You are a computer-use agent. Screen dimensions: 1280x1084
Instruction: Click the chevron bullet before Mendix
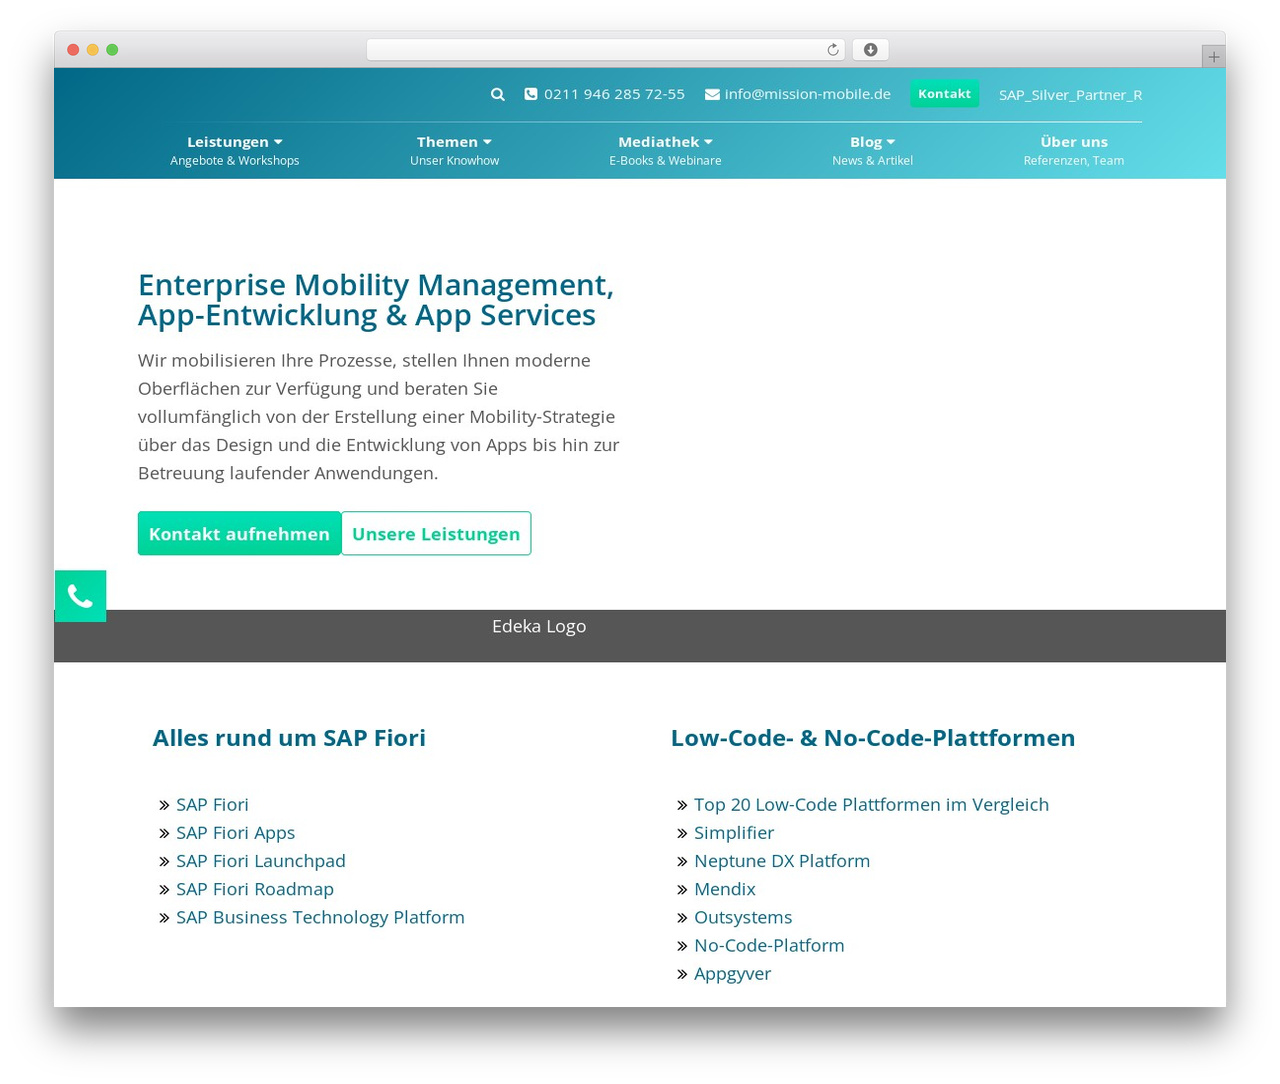point(682,889)
